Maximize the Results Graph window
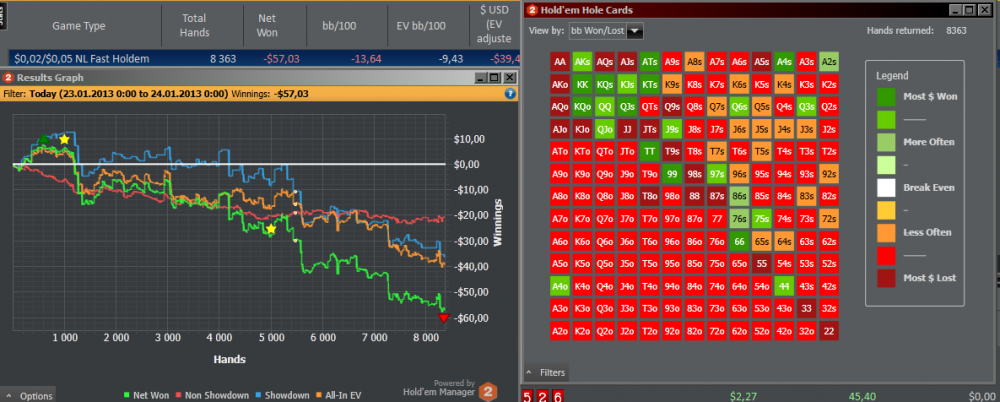 [494, 77]
